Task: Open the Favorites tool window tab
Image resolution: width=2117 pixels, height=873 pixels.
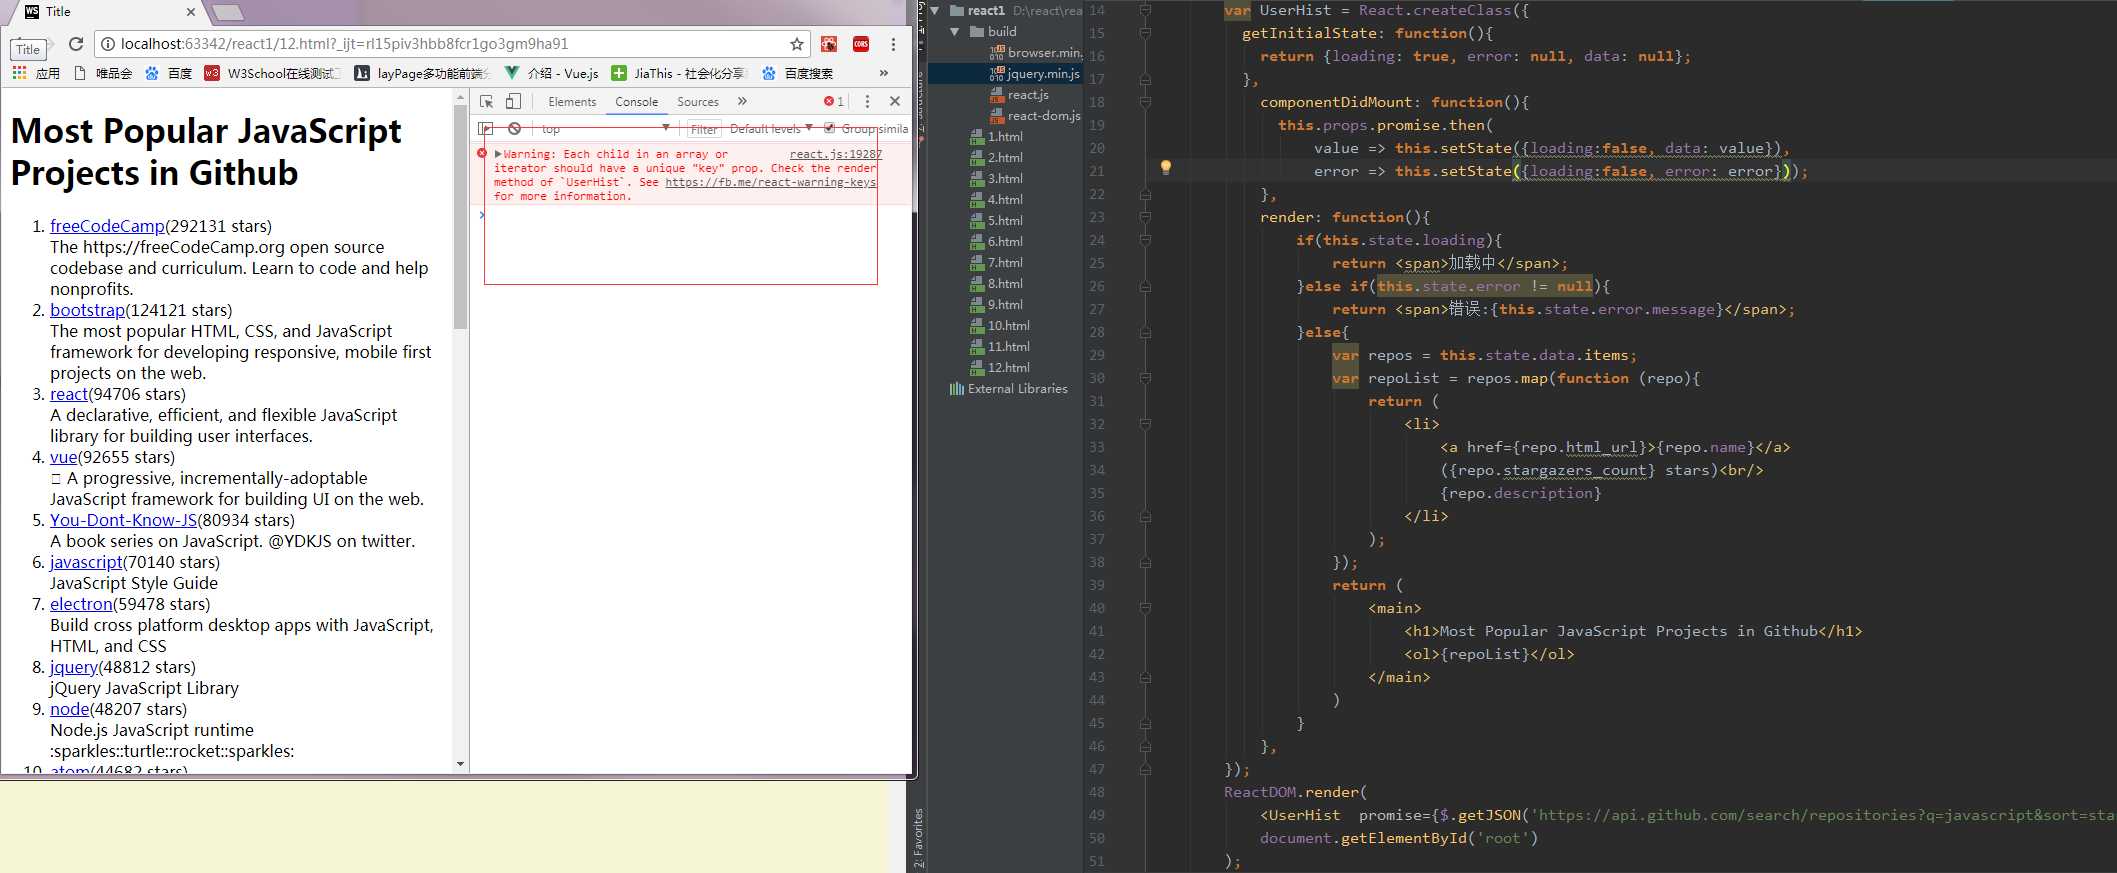Action: tap(918, 838)
